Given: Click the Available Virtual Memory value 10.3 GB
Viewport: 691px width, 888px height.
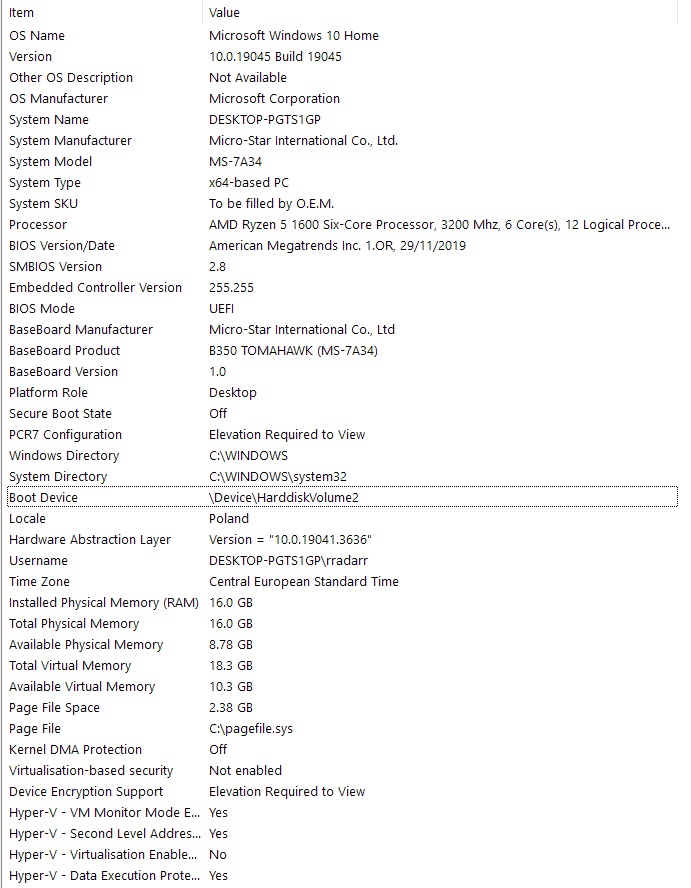Looking at the screenshot, I should tap(231, 686).
